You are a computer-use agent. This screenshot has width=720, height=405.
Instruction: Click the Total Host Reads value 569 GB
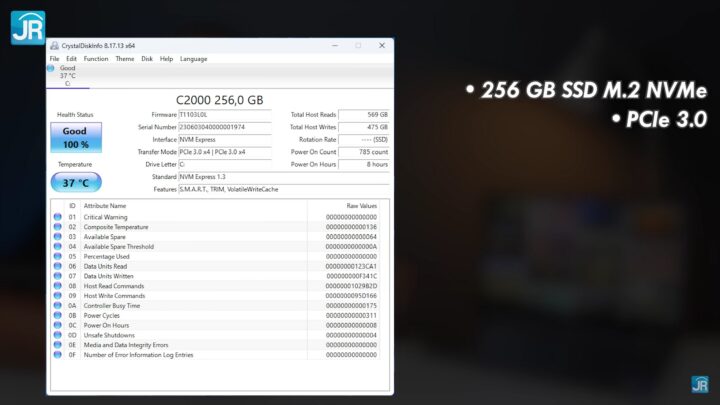tap(364, 115)
